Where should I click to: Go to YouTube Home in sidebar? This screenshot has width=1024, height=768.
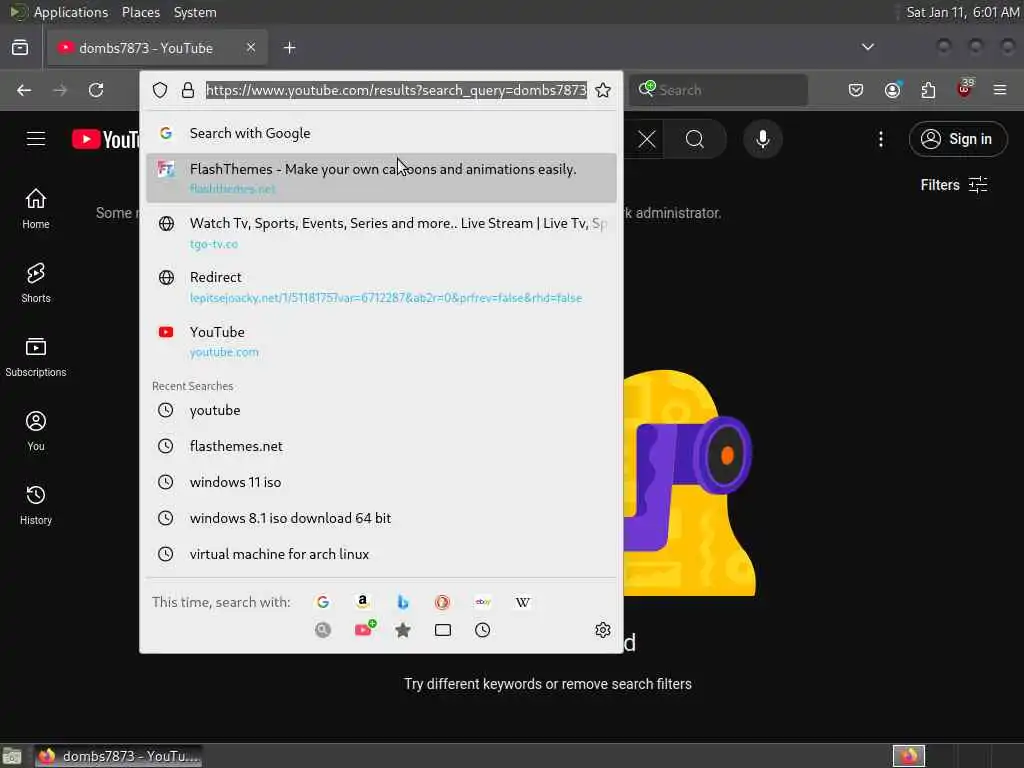36,208
